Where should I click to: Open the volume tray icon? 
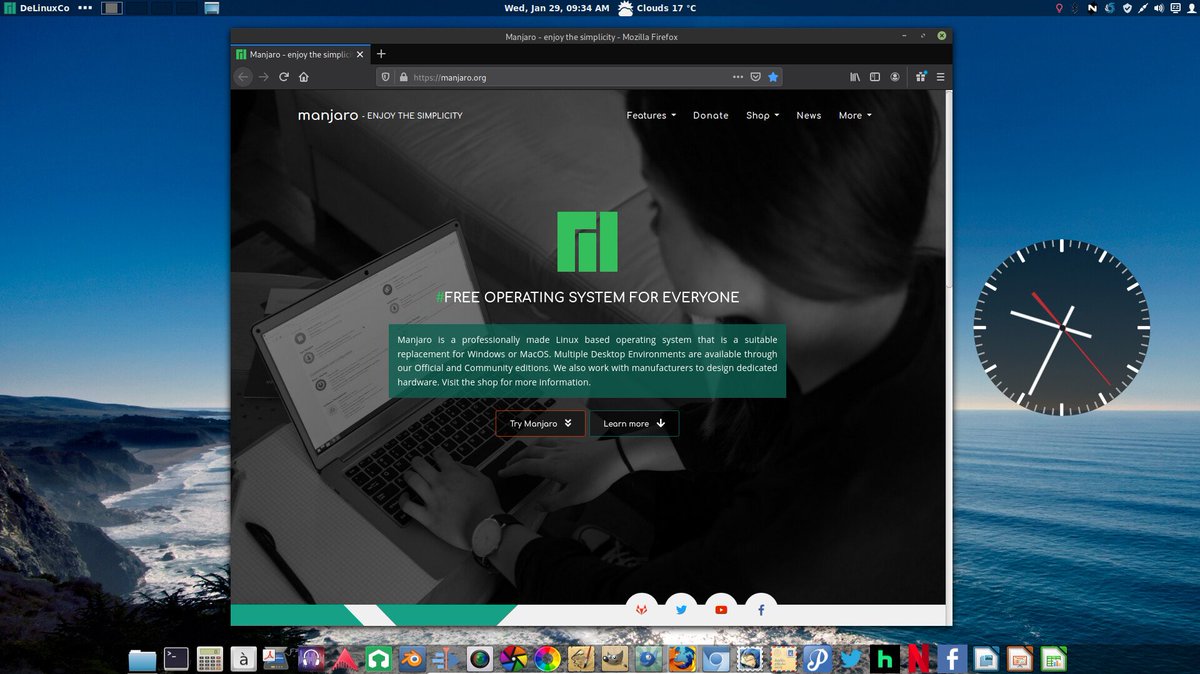click(1159, 8)
